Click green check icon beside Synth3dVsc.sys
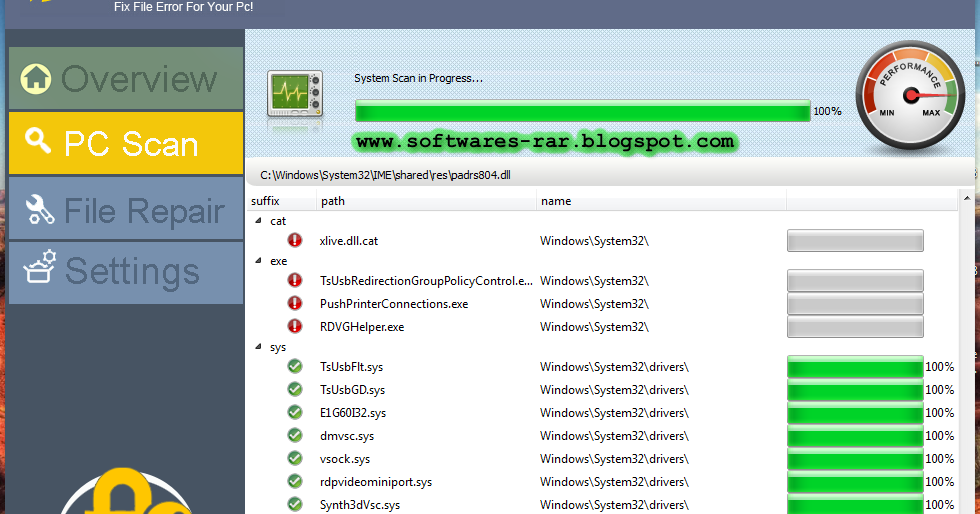This screenshot has height=514, width=980. coord(295,504)
